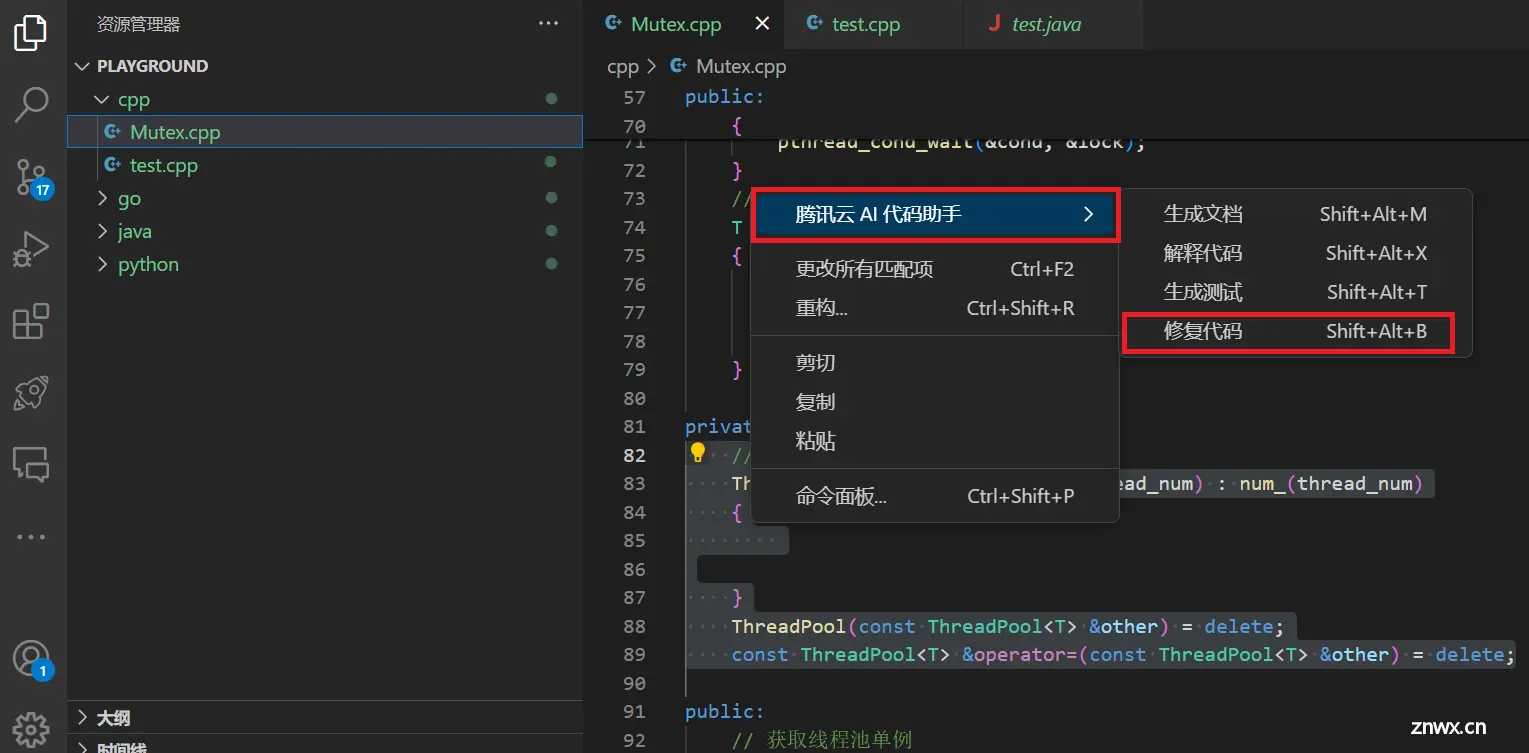Collapse the PLAYGROUND root folder
This screenshot has height=753, width=1529.
click(83, 66)
